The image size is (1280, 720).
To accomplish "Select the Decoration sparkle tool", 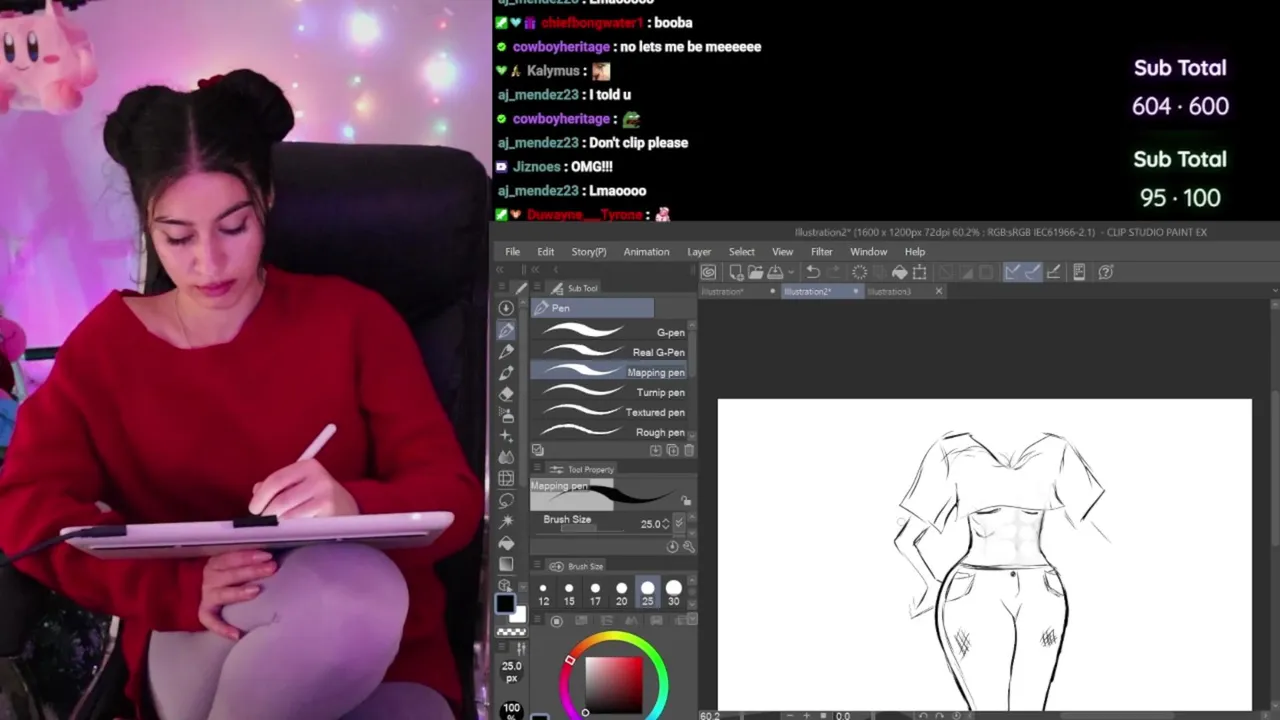I will point(506,435).
